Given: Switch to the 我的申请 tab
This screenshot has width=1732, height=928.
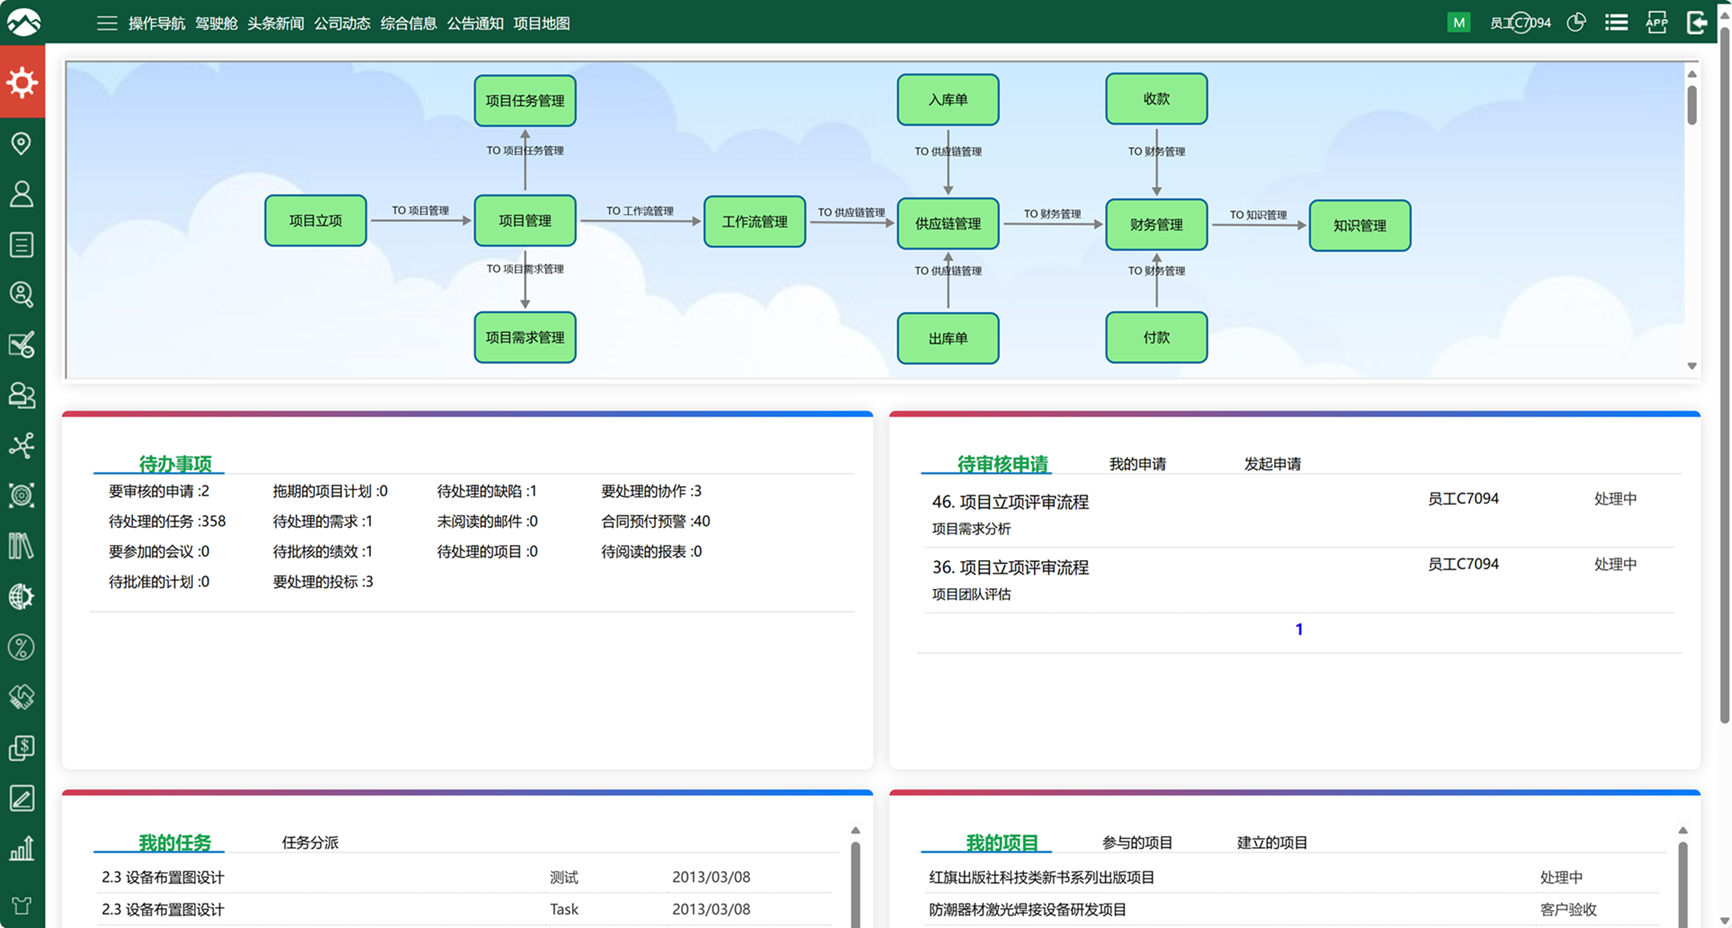Looking at the screenshot, I should 1137,464.
